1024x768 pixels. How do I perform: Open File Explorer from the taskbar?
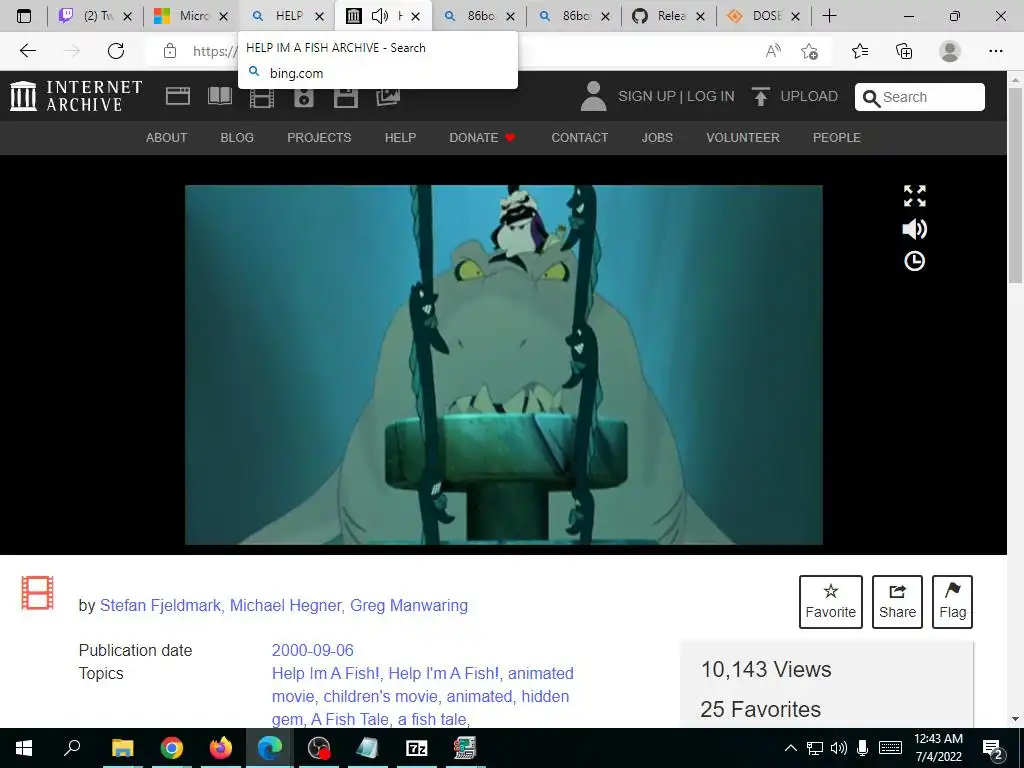point(122,748)
